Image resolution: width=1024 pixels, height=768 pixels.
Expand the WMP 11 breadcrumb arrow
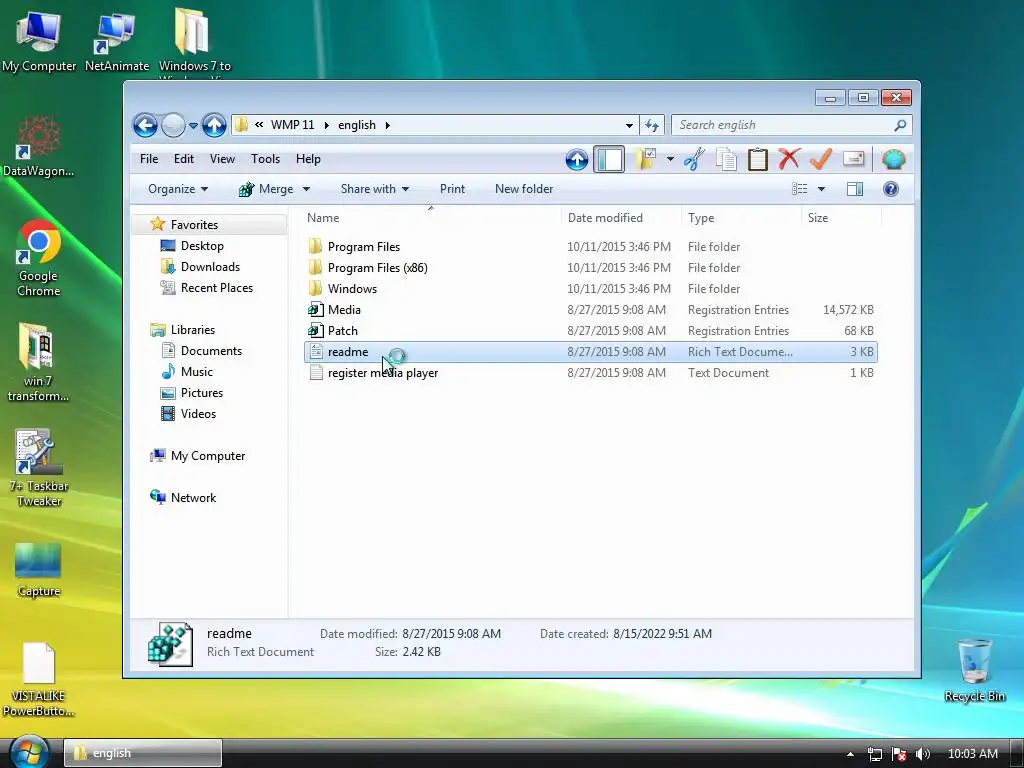coord(327,125)
